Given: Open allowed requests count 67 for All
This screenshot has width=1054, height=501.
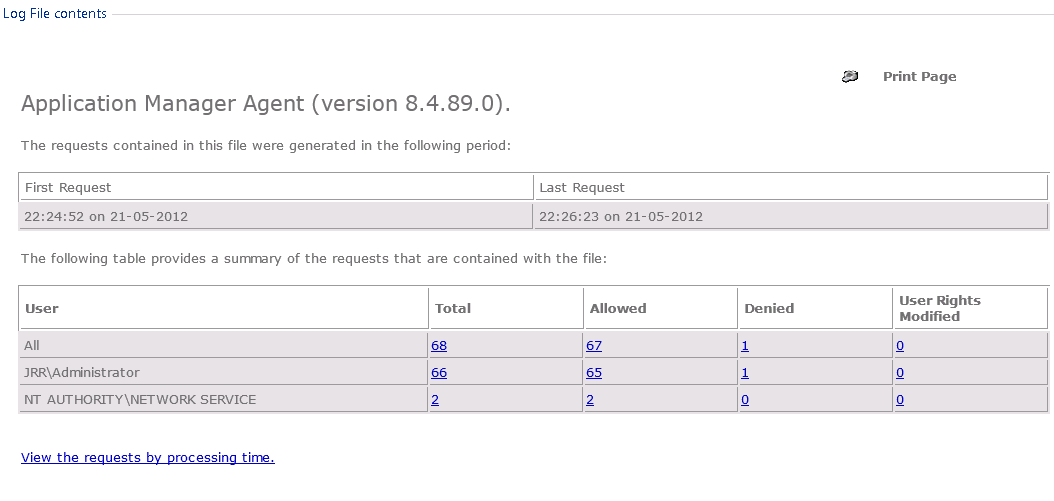Looking at the screenshot, I should click(x=594, y=346).
